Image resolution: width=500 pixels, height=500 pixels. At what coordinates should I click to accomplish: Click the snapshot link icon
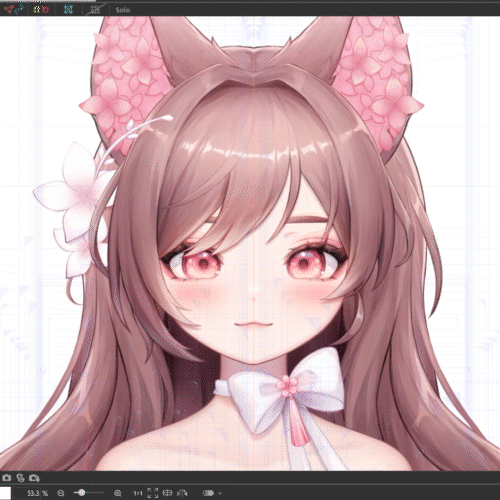point(21,478)
